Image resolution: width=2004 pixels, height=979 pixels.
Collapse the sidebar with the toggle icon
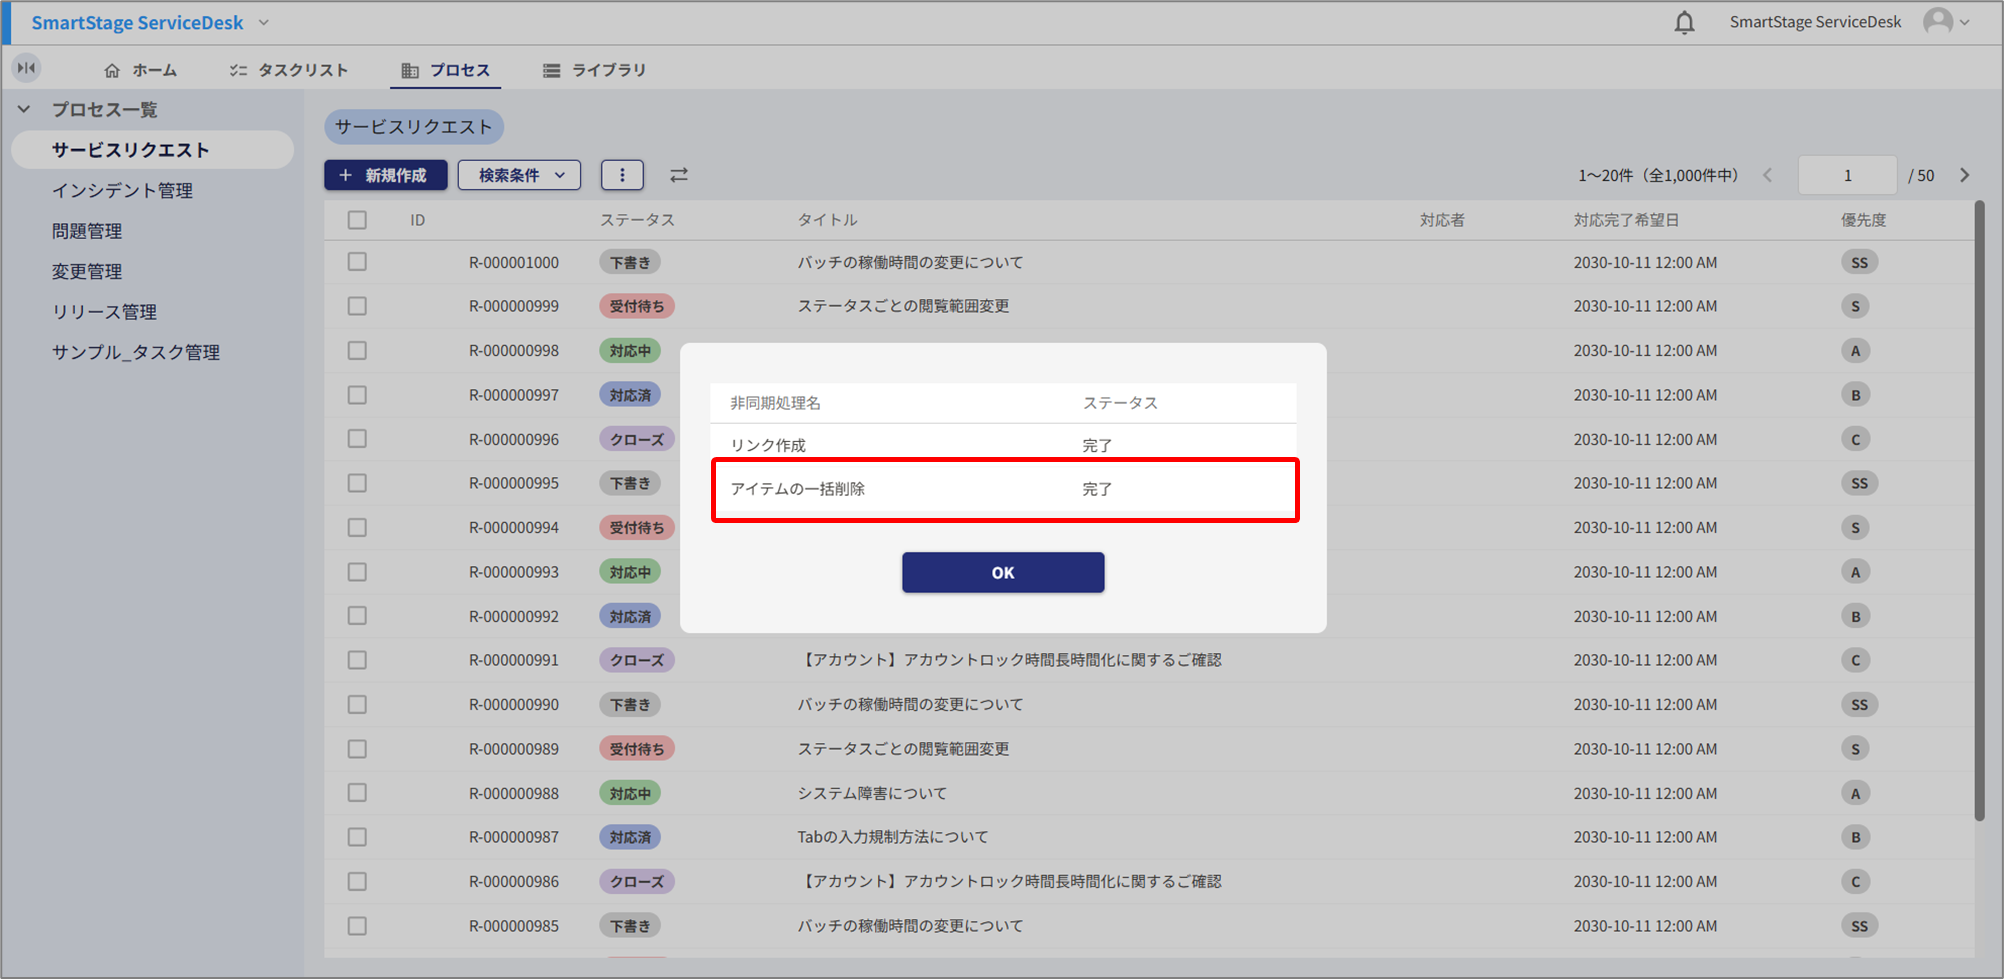[x=27, y=68]
